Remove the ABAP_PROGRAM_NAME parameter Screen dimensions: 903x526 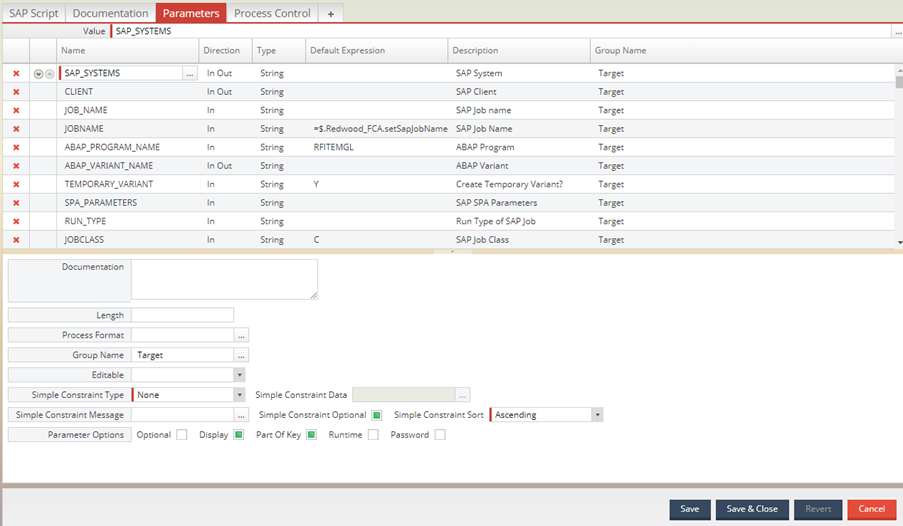[16, 147]
